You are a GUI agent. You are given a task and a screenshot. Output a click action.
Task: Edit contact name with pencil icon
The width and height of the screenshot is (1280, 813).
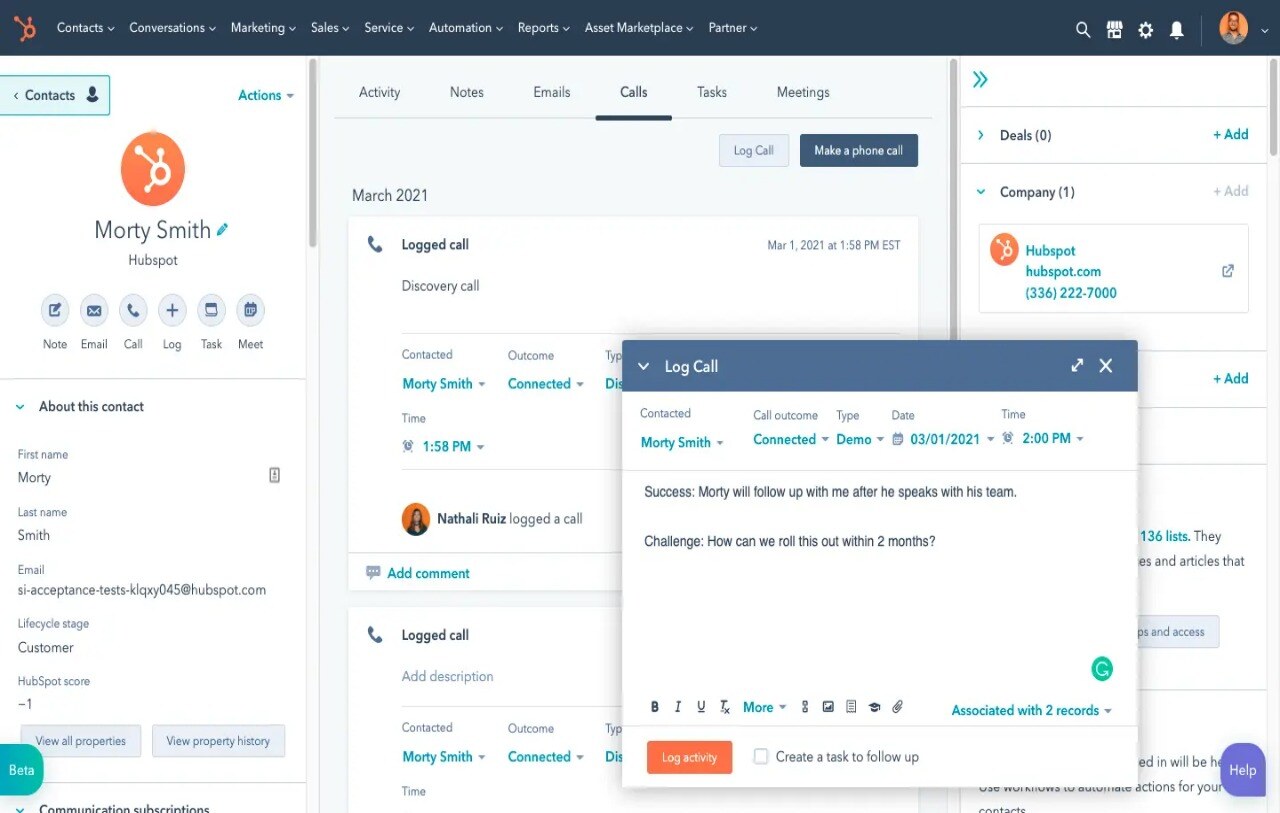(x=222, y=230)
